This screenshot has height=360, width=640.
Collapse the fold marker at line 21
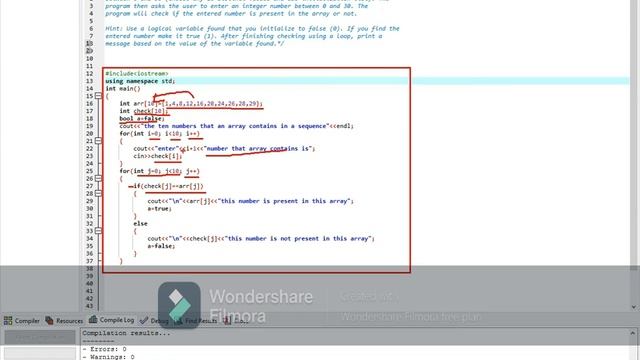coord(98,141)
